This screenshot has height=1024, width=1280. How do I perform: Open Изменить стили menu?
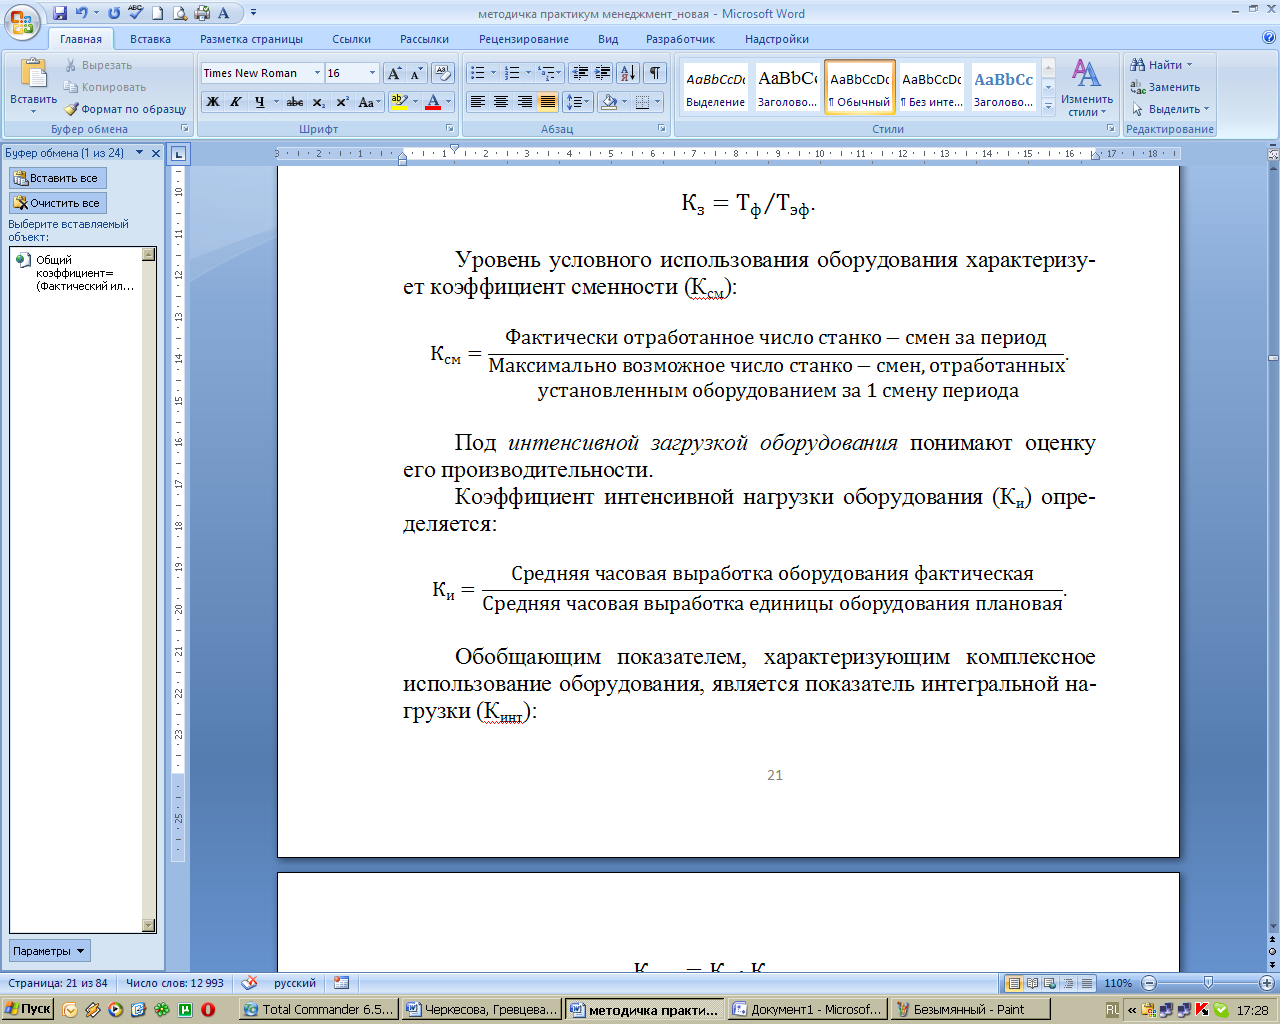pos(1087,88)
